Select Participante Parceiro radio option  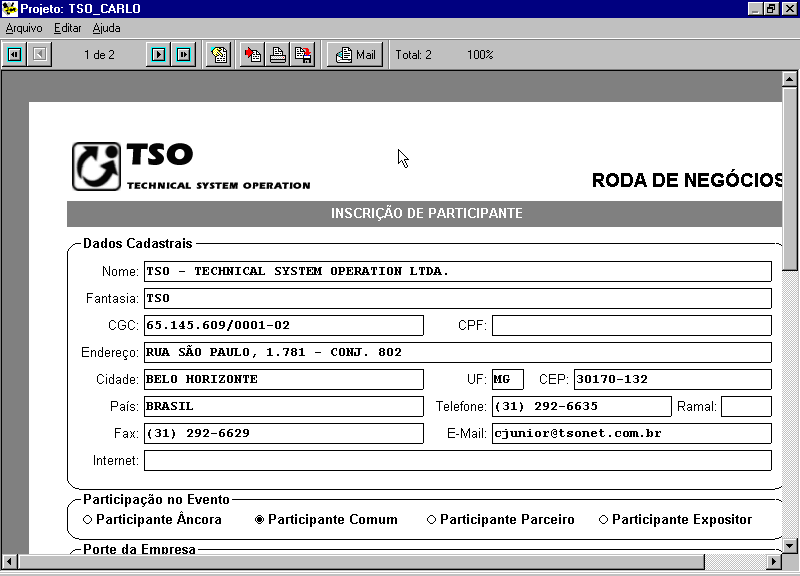432,520
